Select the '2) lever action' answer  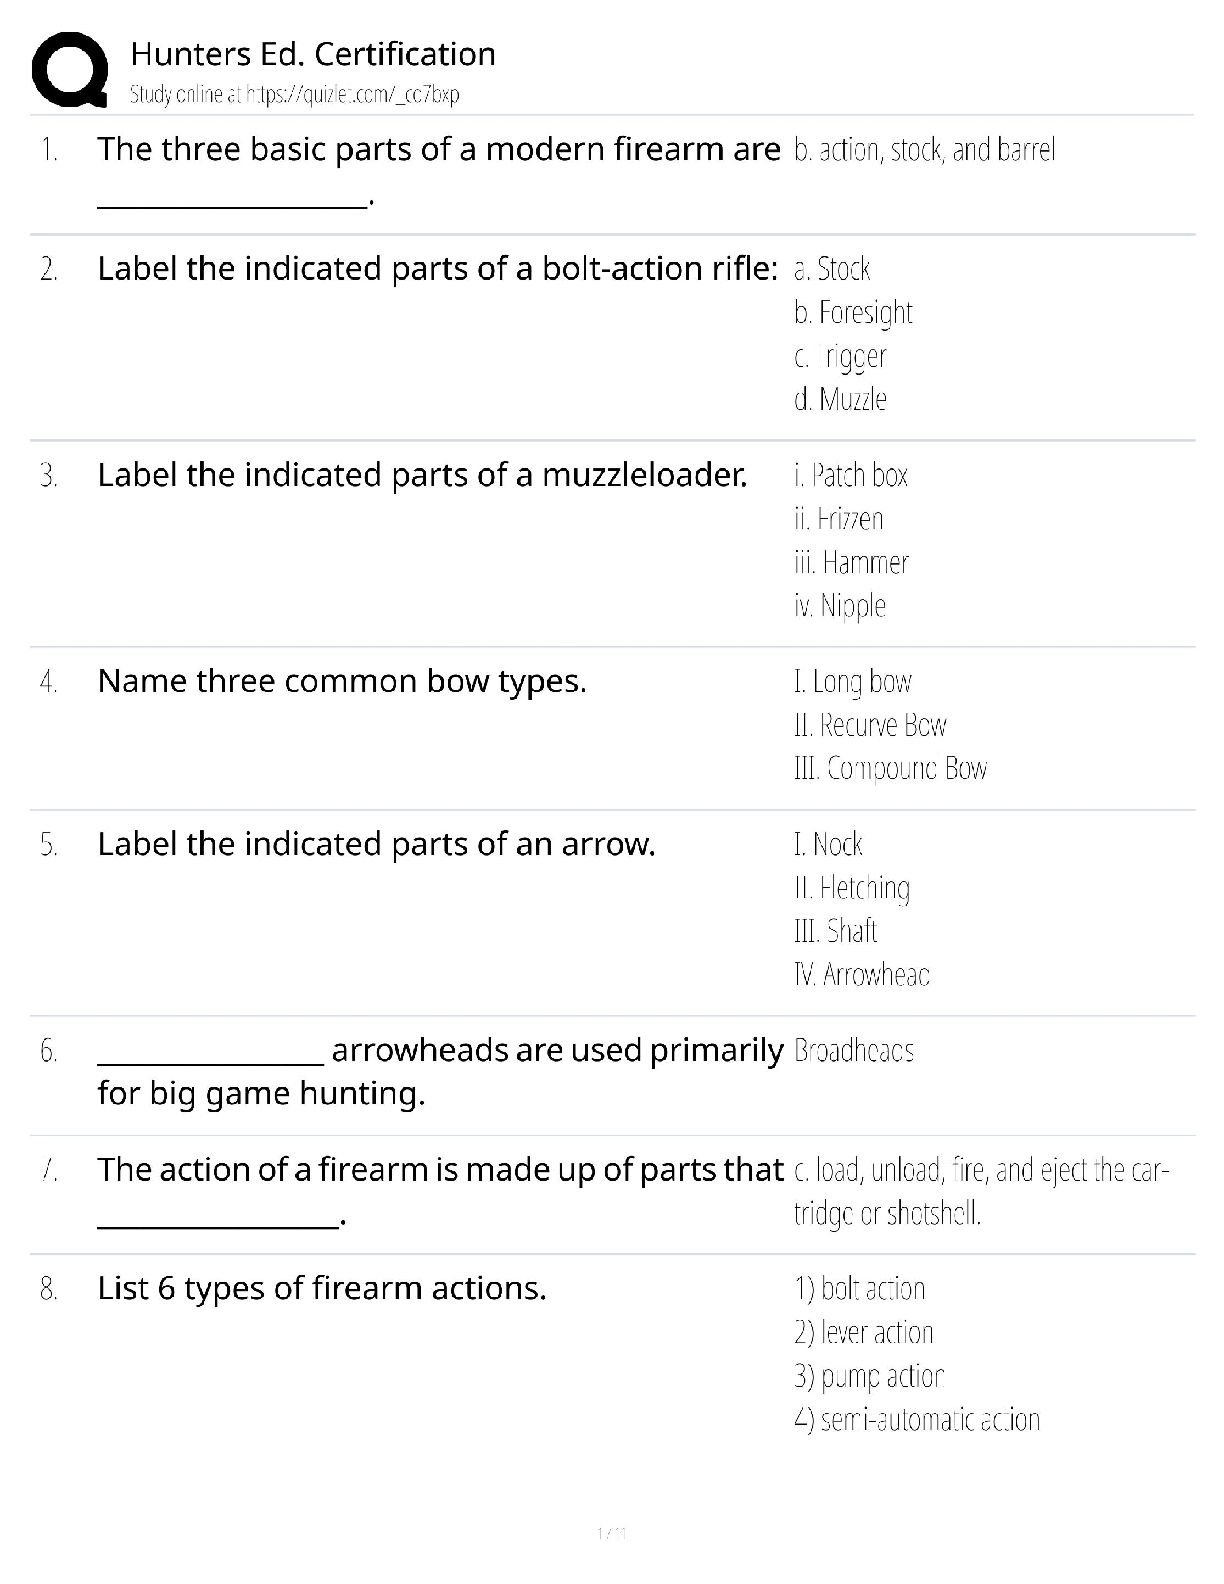click(x=864, y=1333)
